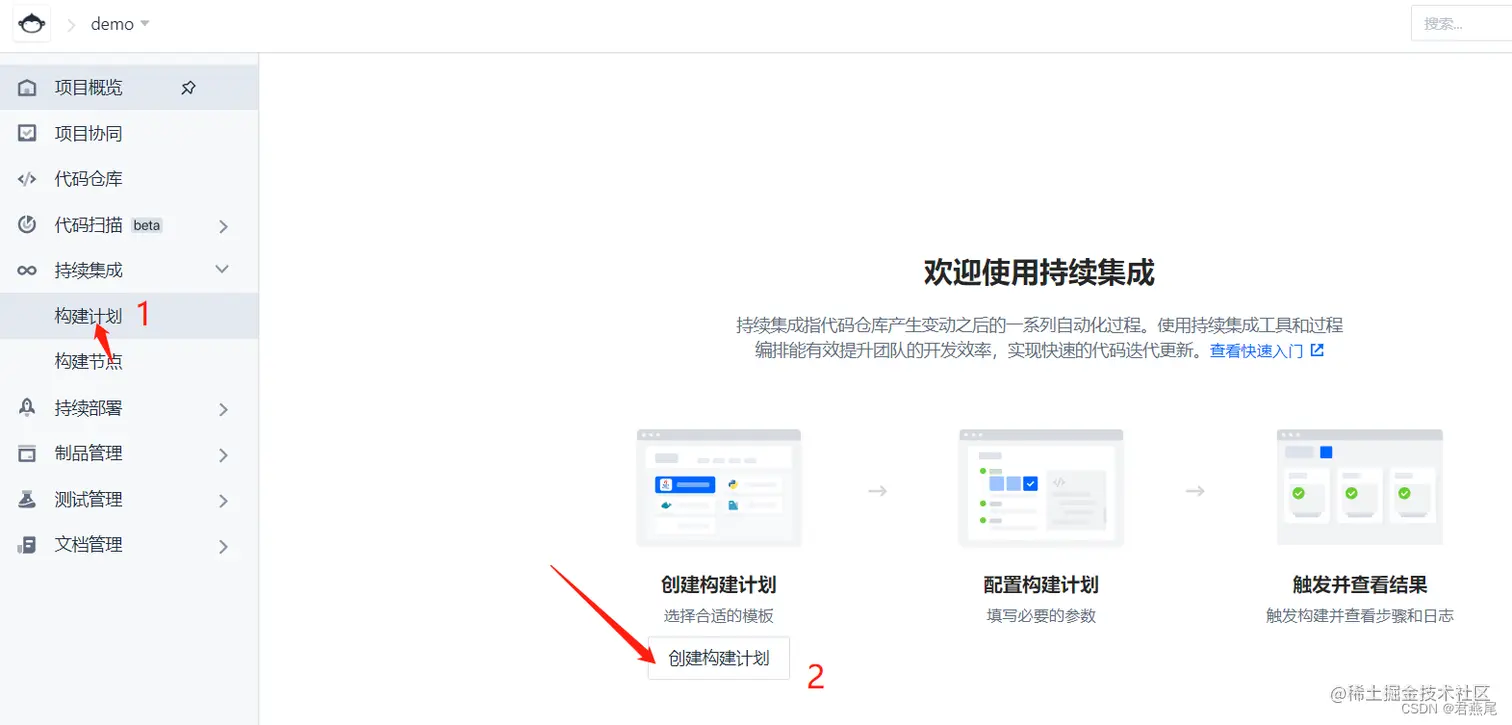Unpin 项目概览 using the pin toggle
Screen dimensions: 1512x725
[188, 87]
